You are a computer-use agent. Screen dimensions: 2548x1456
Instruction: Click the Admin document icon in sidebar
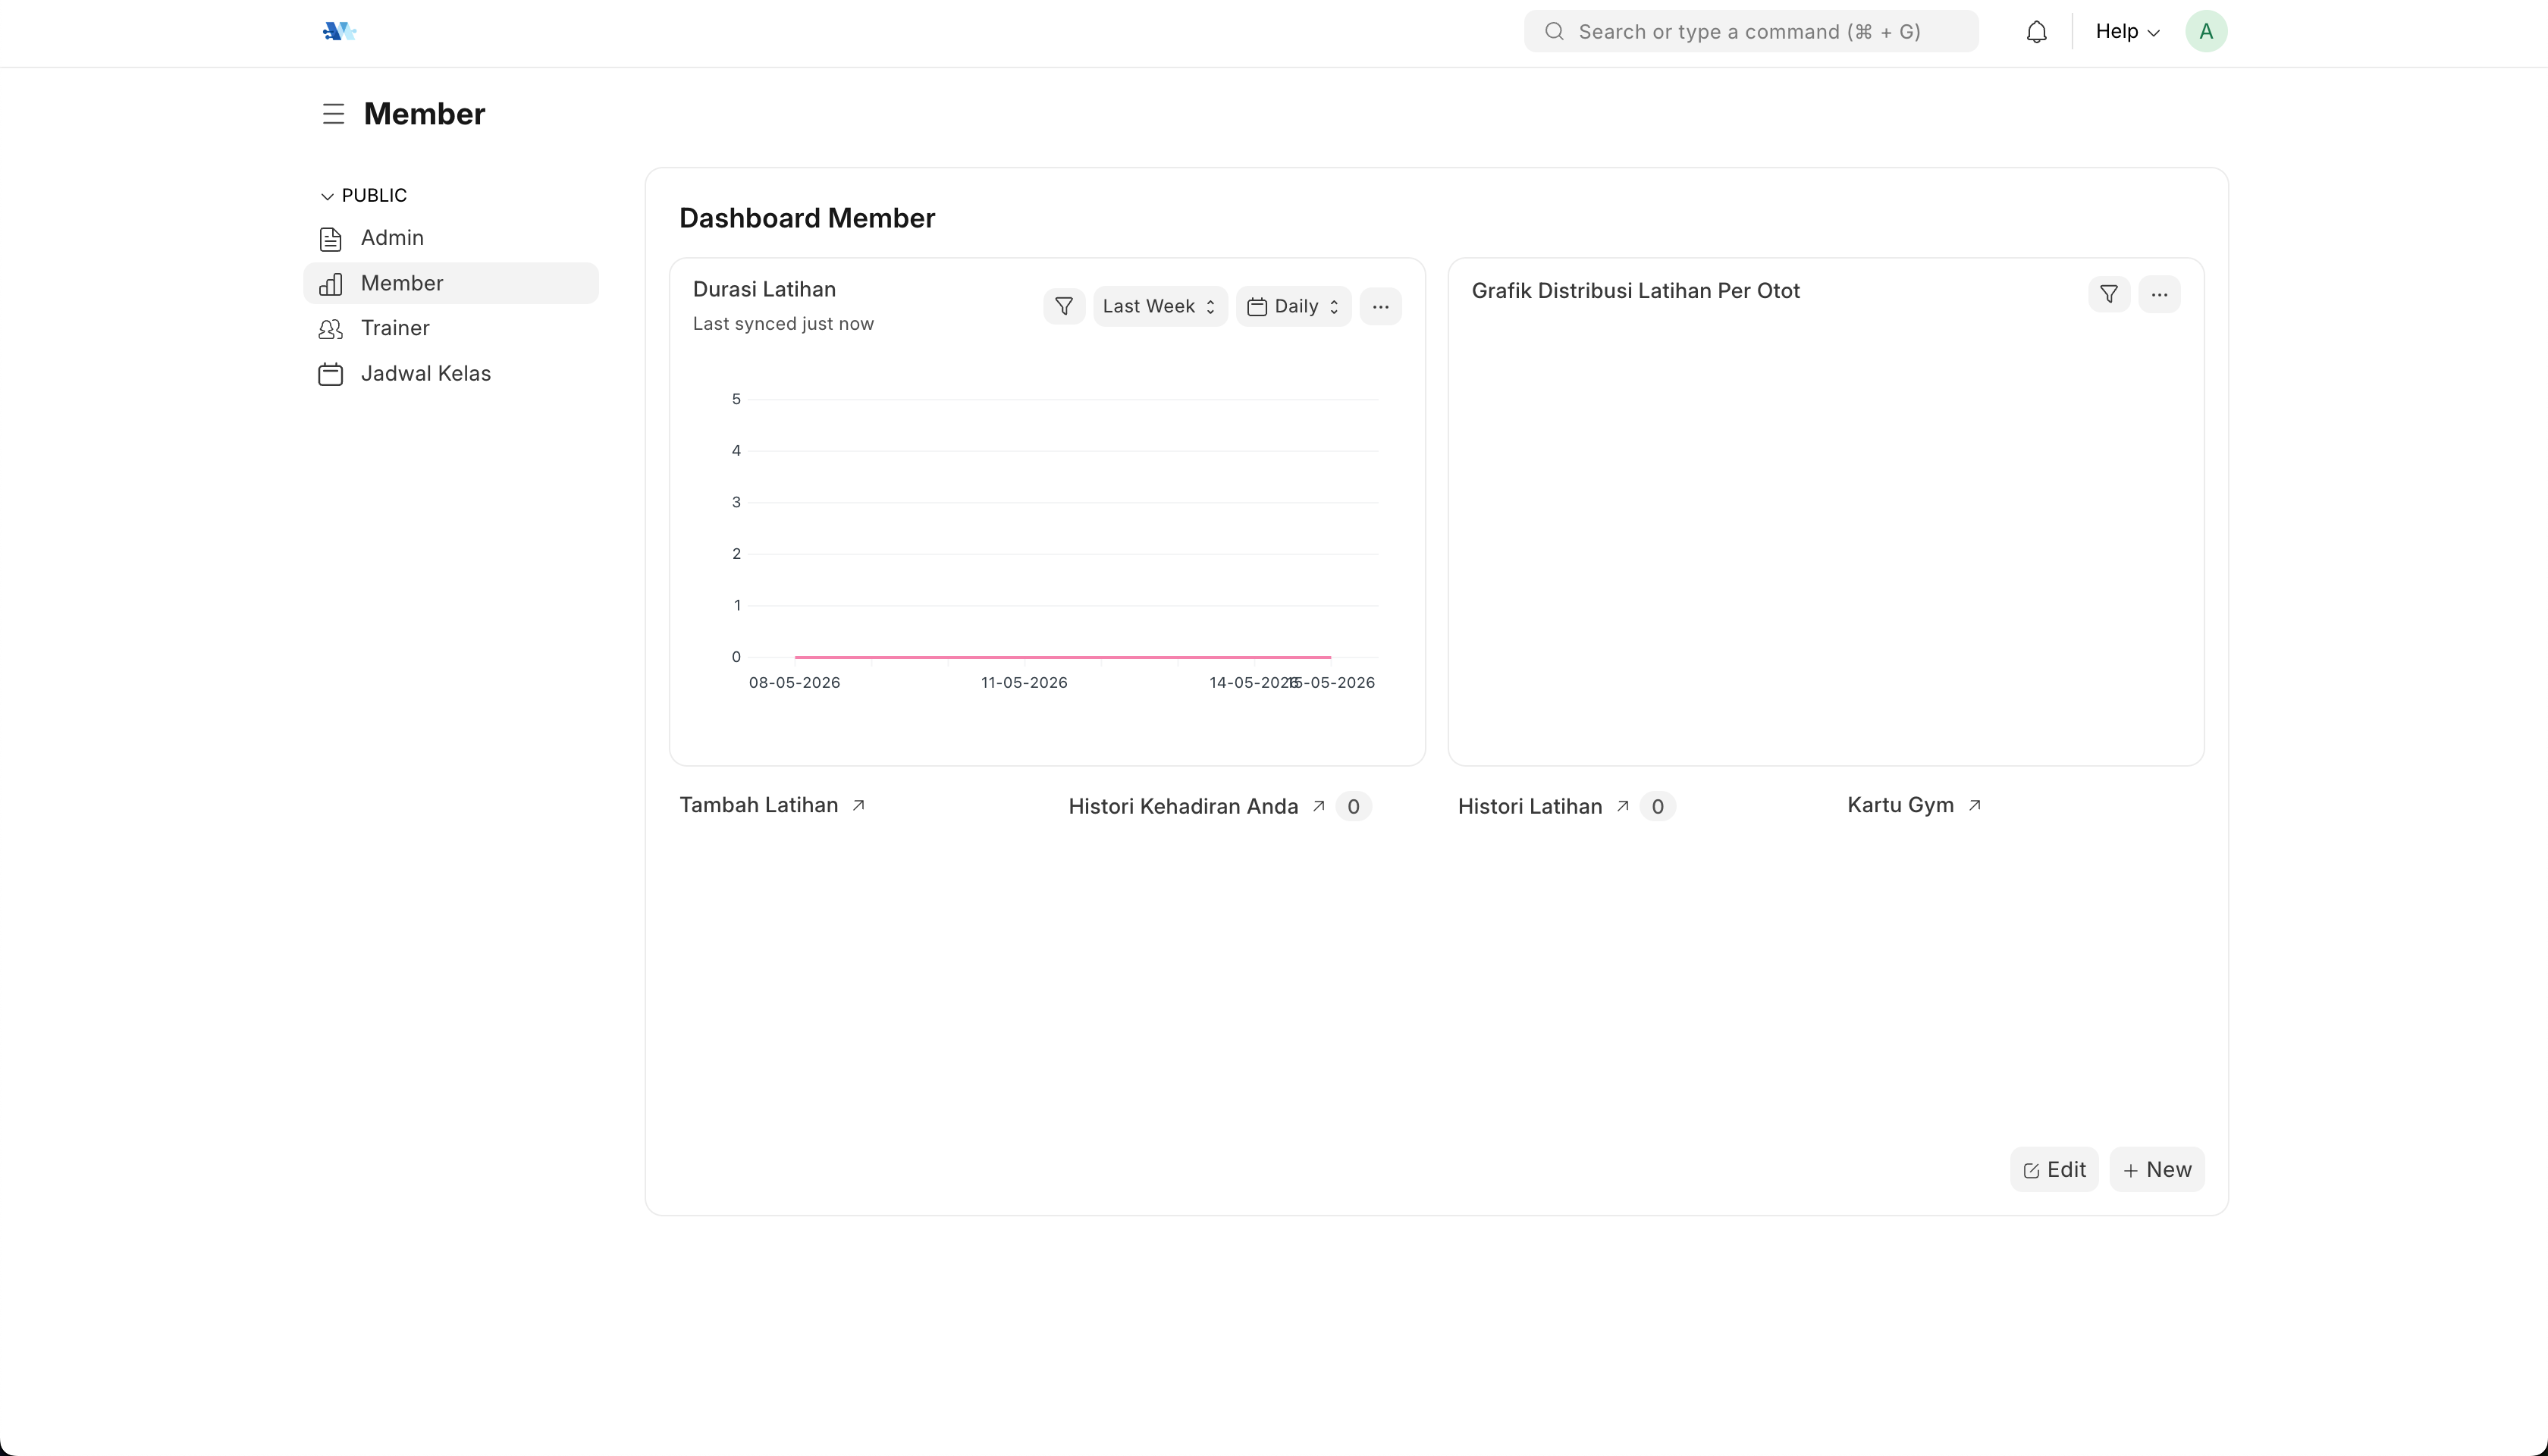330,239
